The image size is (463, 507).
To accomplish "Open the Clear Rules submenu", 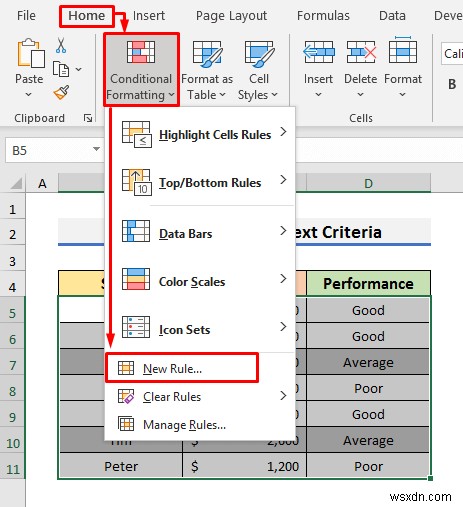I will tap(200, 397).
